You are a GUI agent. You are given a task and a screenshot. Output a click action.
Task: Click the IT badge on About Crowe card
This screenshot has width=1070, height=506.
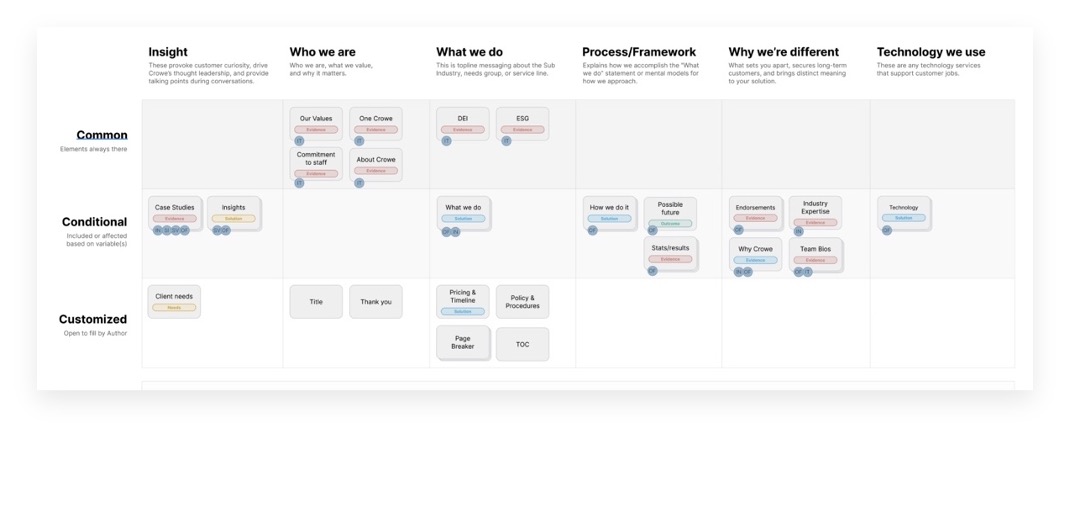point(358,182)
